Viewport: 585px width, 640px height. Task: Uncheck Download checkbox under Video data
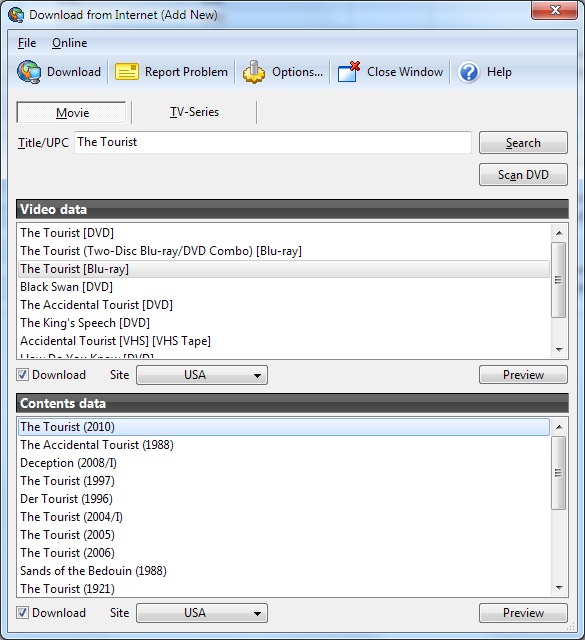click(22, 375)
